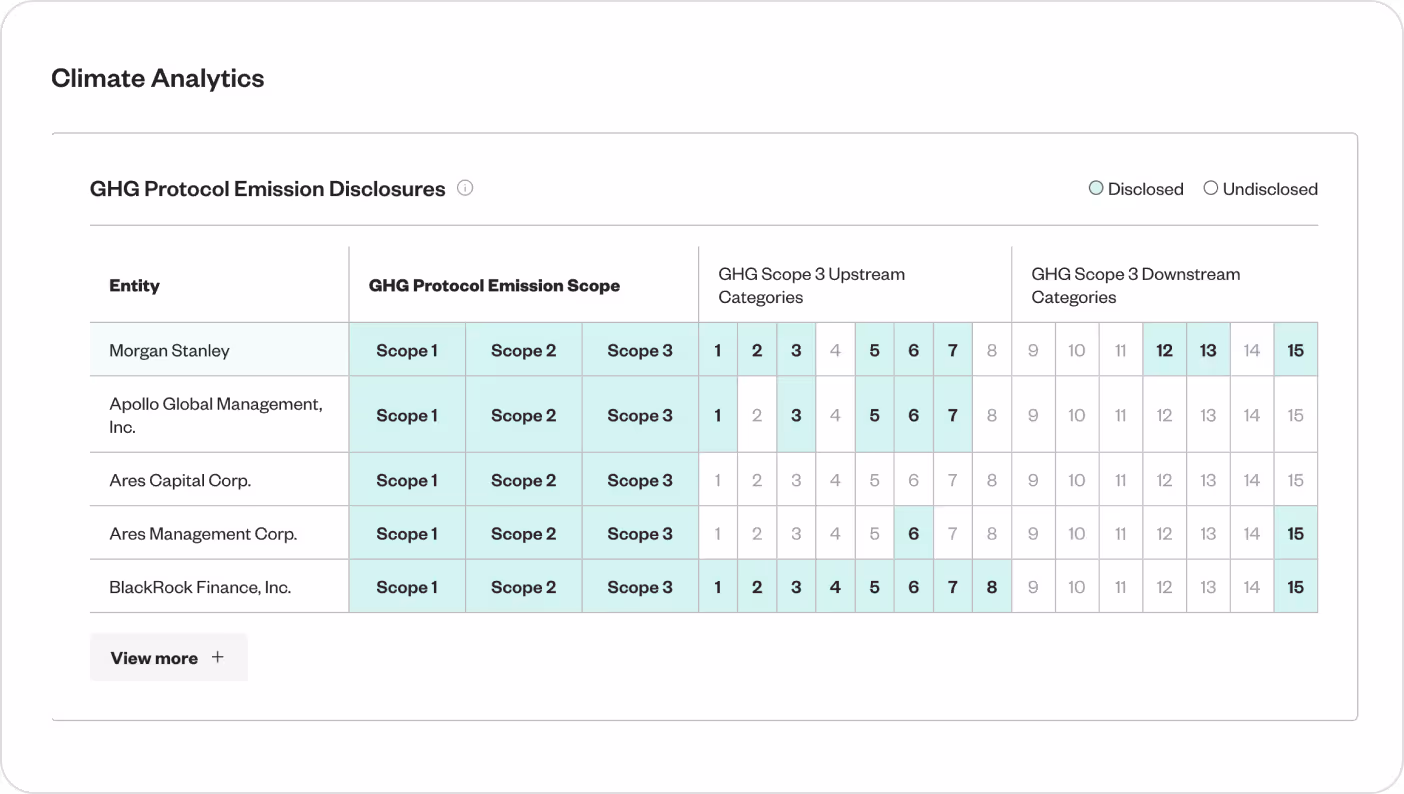Click category 15 in Ares Management Corp. row
The image size is (1404, 794).
[1296, 534]
